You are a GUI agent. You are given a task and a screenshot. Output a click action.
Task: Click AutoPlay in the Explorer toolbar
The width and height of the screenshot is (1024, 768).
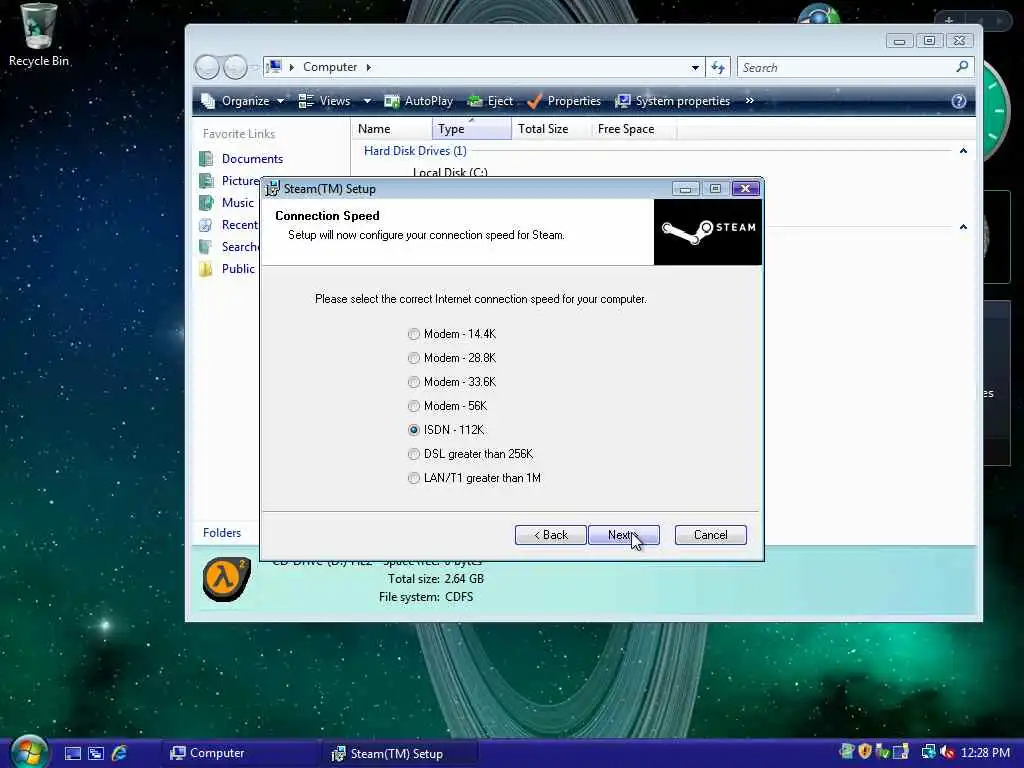(419, 101)
